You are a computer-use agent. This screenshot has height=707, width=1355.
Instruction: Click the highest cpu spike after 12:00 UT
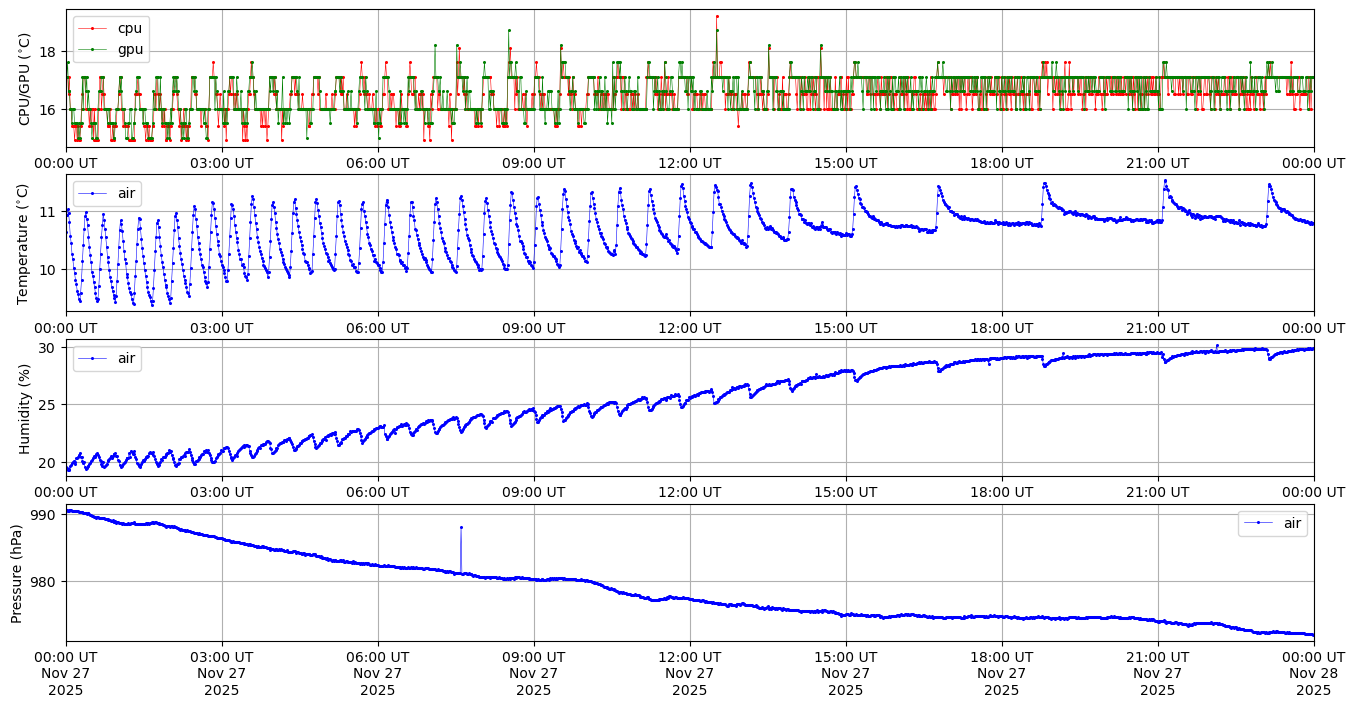coord(717,16)
